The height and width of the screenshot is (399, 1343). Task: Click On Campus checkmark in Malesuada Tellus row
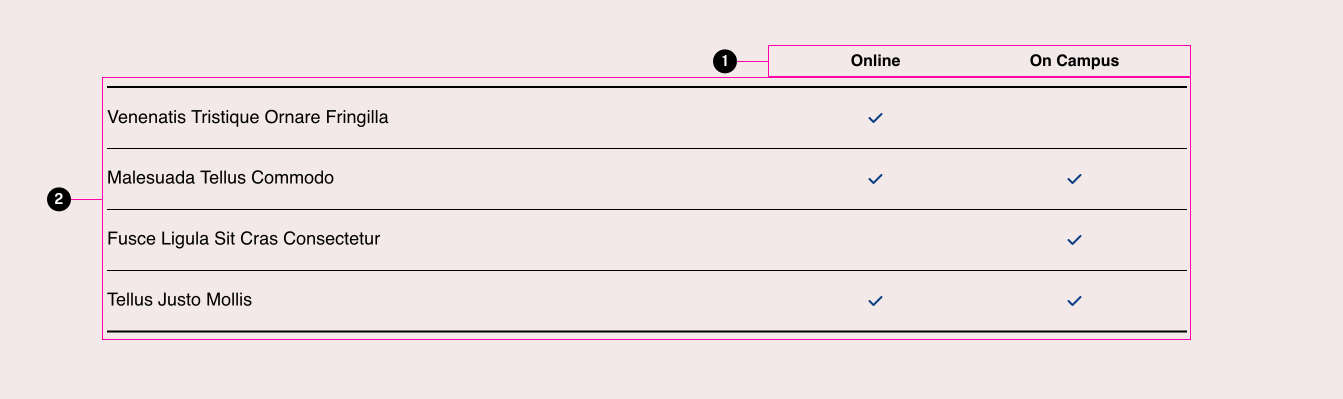click(x=1074, y=179)
